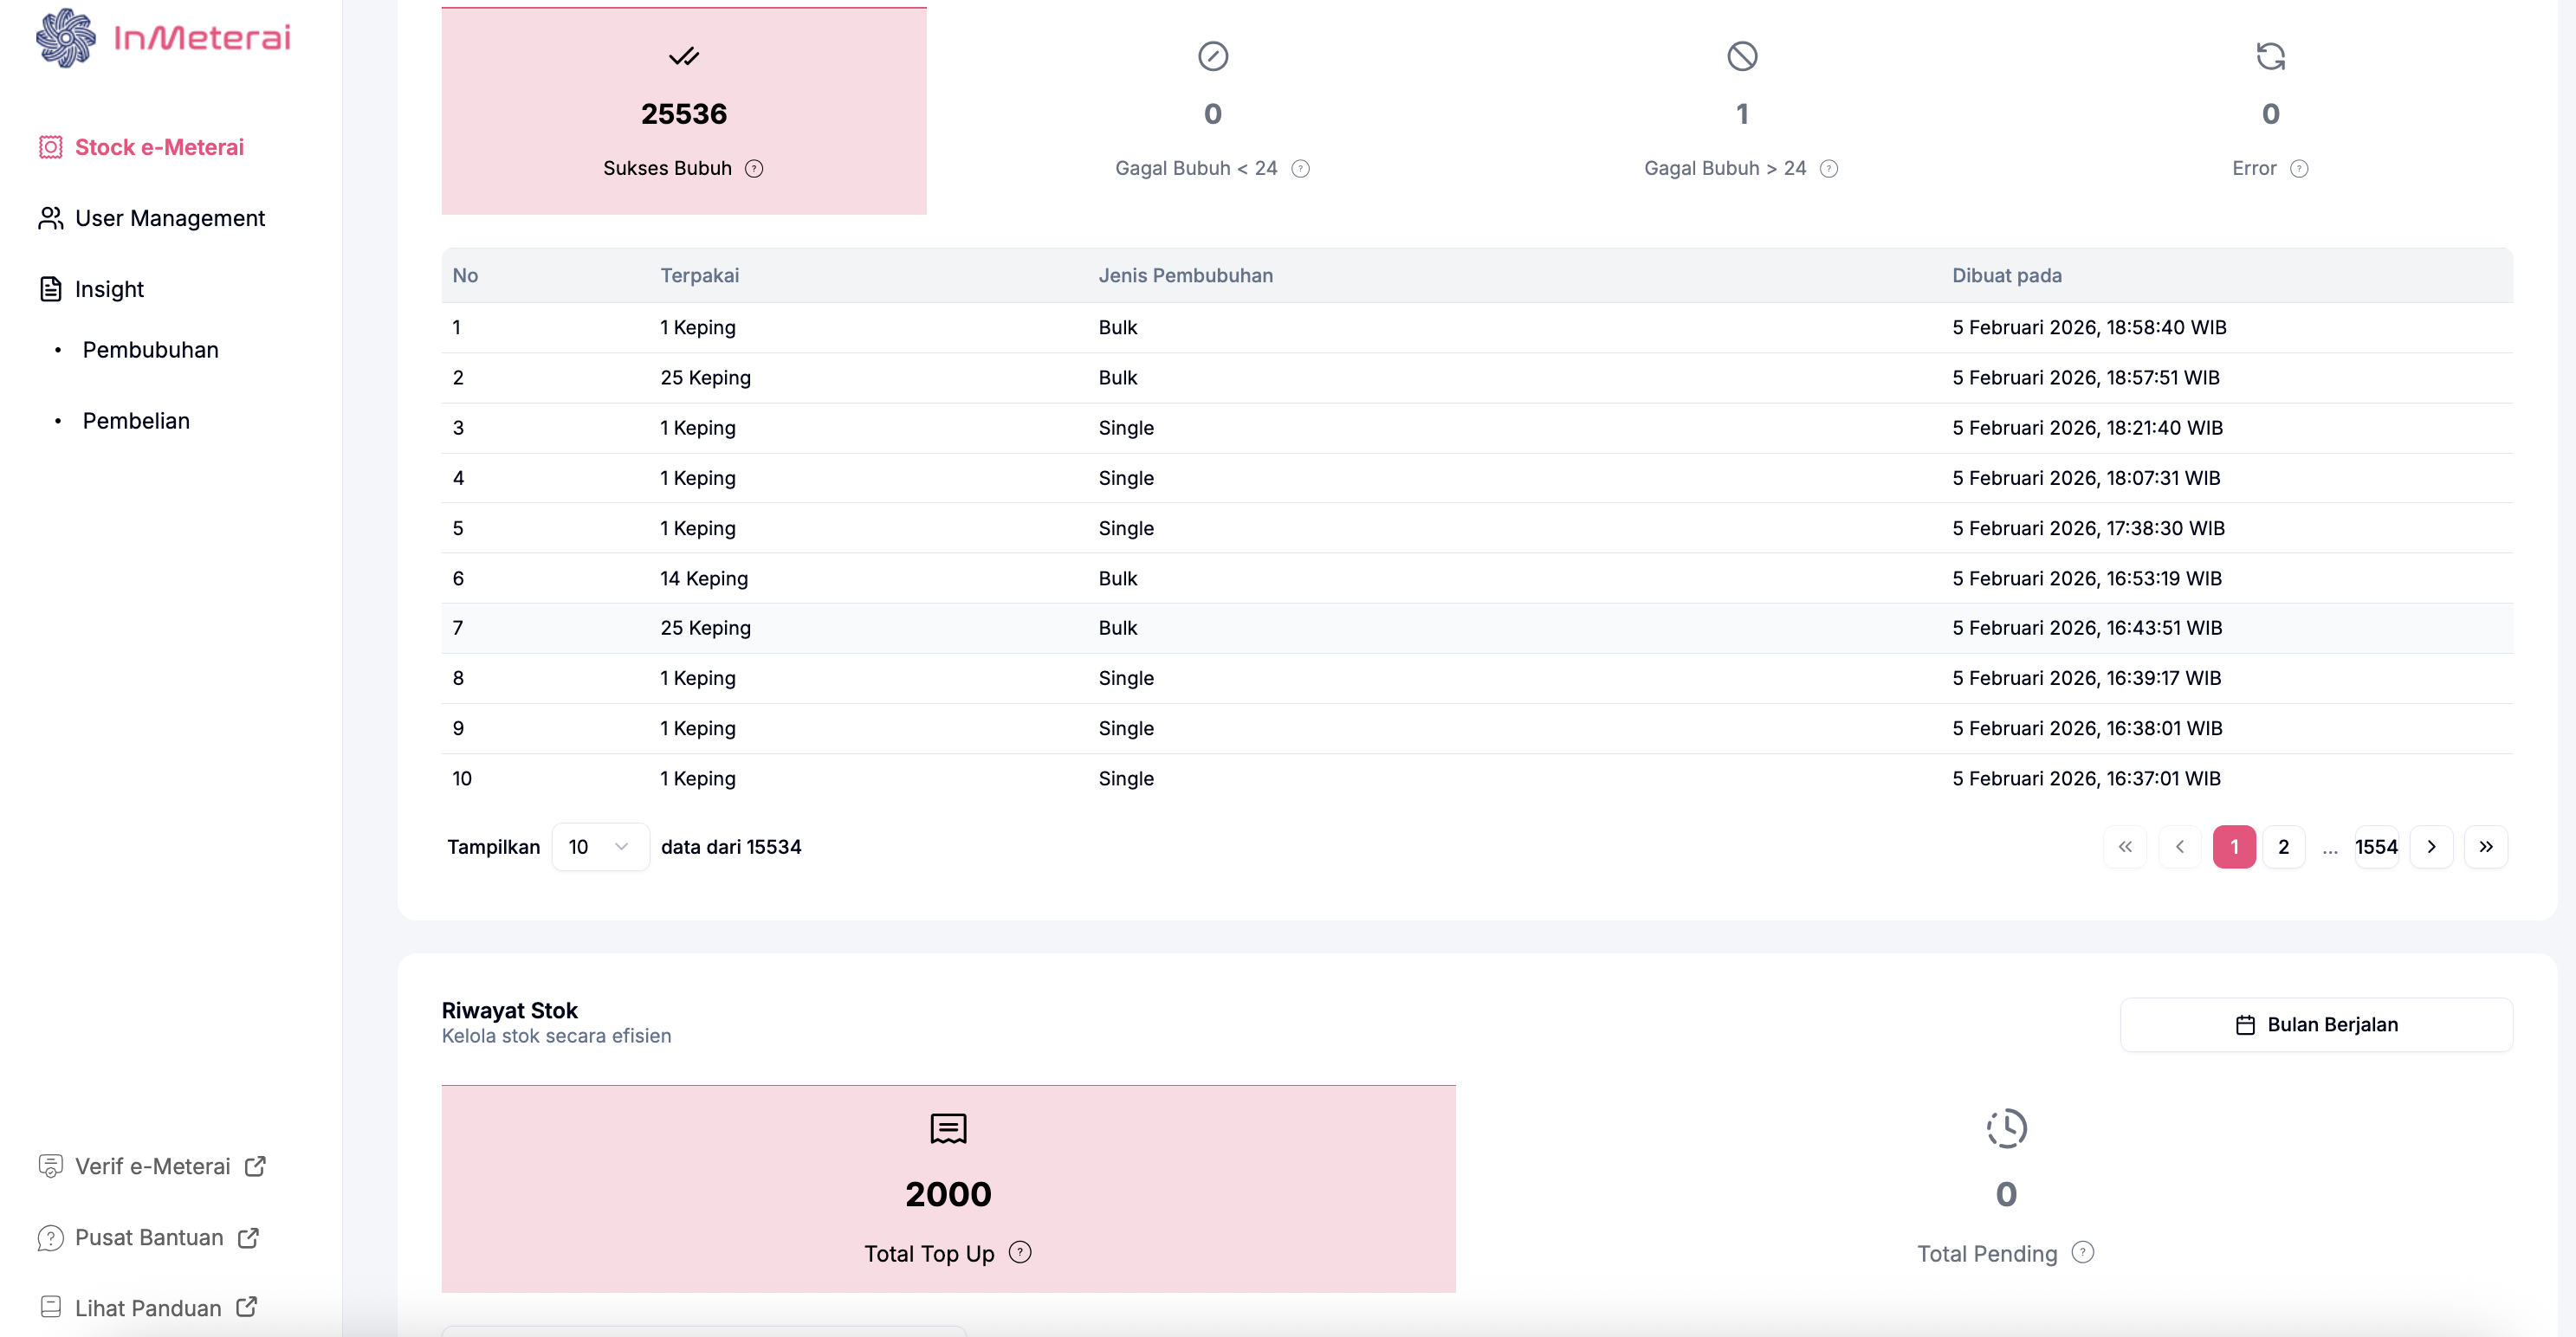Click help icon next to Total Top Up
Image resolution: width=2576 pixels, height=1337 pixels.
[x=1019, y=1252]
